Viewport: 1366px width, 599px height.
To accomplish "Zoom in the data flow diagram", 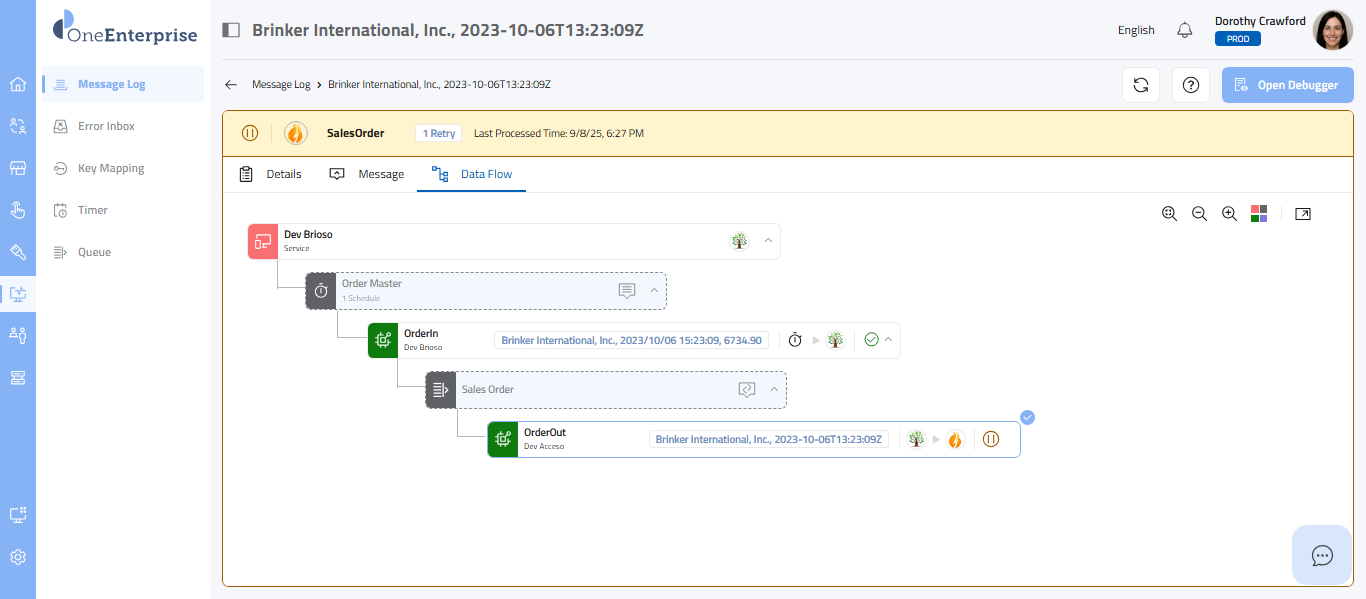I will 1230,214.
